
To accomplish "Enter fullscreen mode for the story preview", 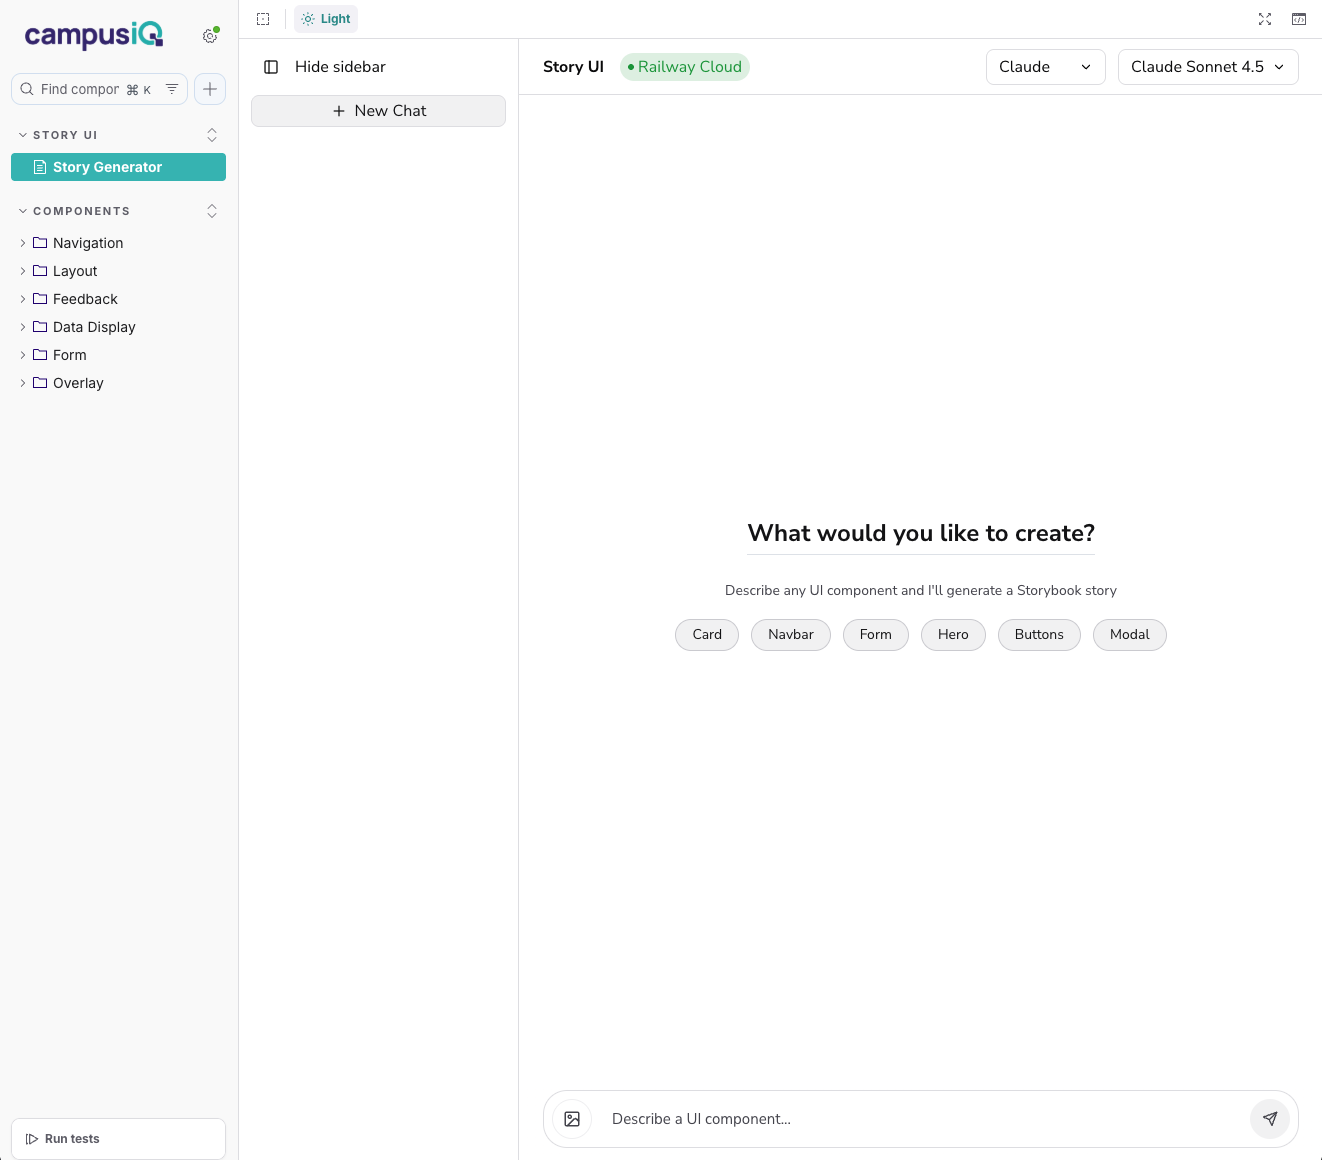I will [x=1264, y=18].
